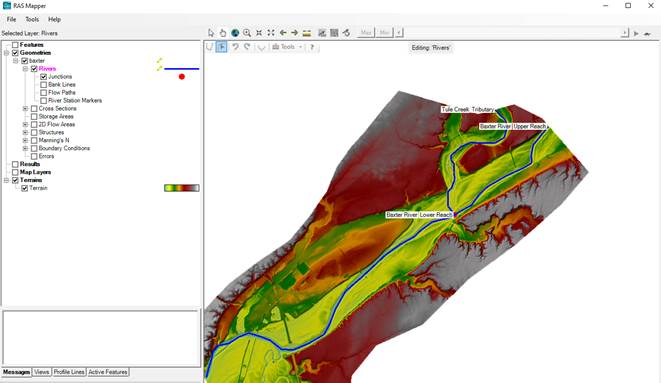The image size is (661, 383).
Task: Check the Cross Sections layer box
Action: 34,109
